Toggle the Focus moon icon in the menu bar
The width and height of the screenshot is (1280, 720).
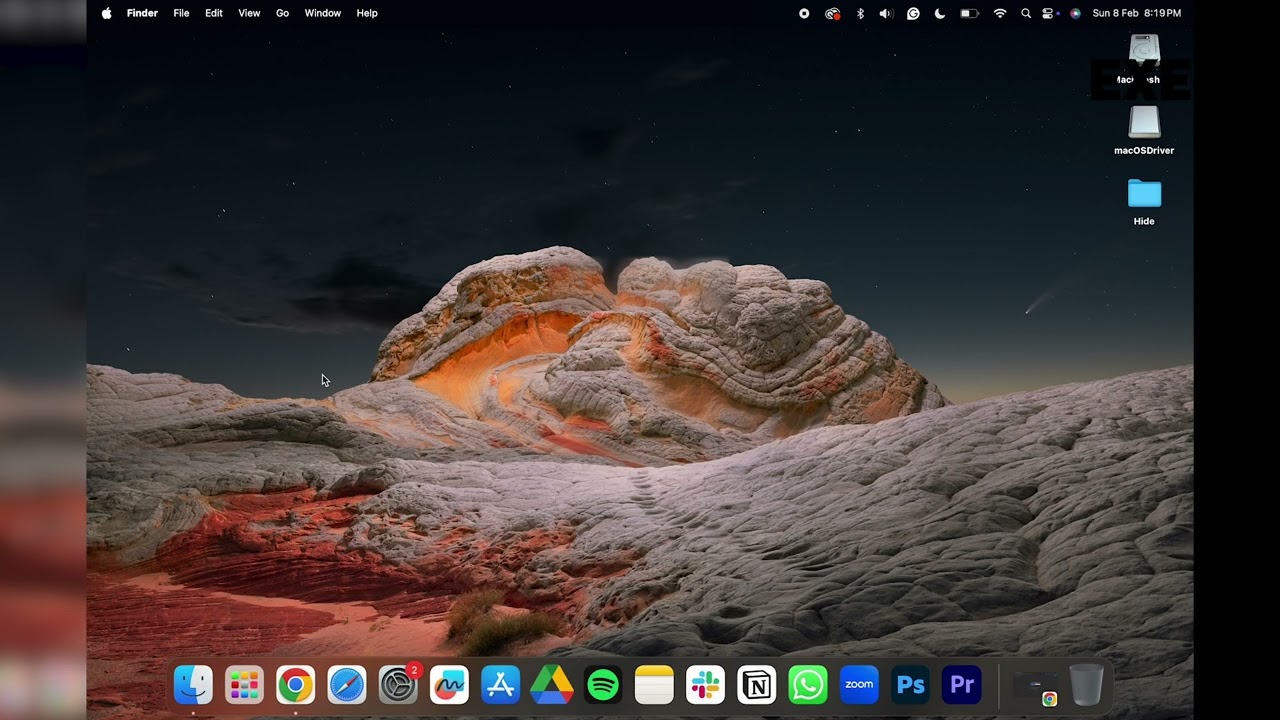tap(940, 13)
